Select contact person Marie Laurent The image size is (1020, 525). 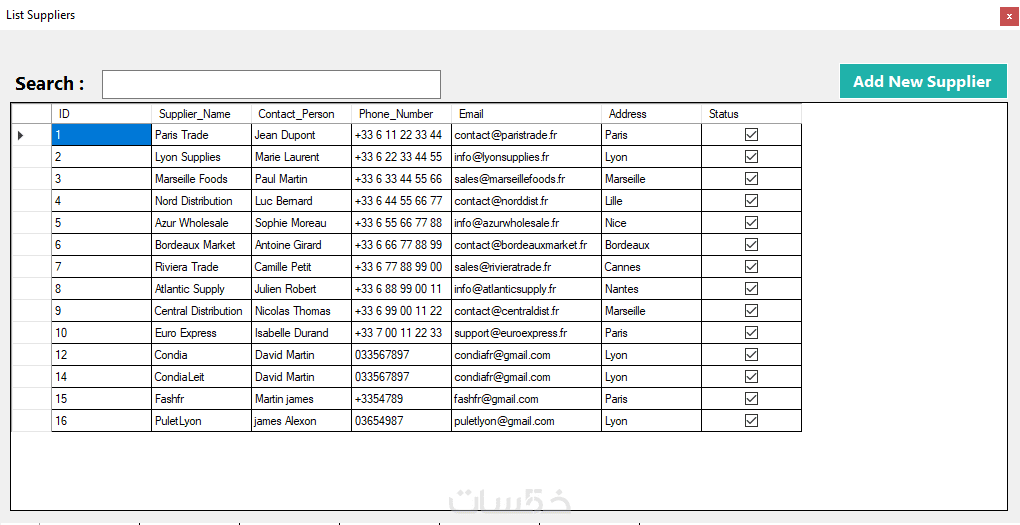click(302, 157)
